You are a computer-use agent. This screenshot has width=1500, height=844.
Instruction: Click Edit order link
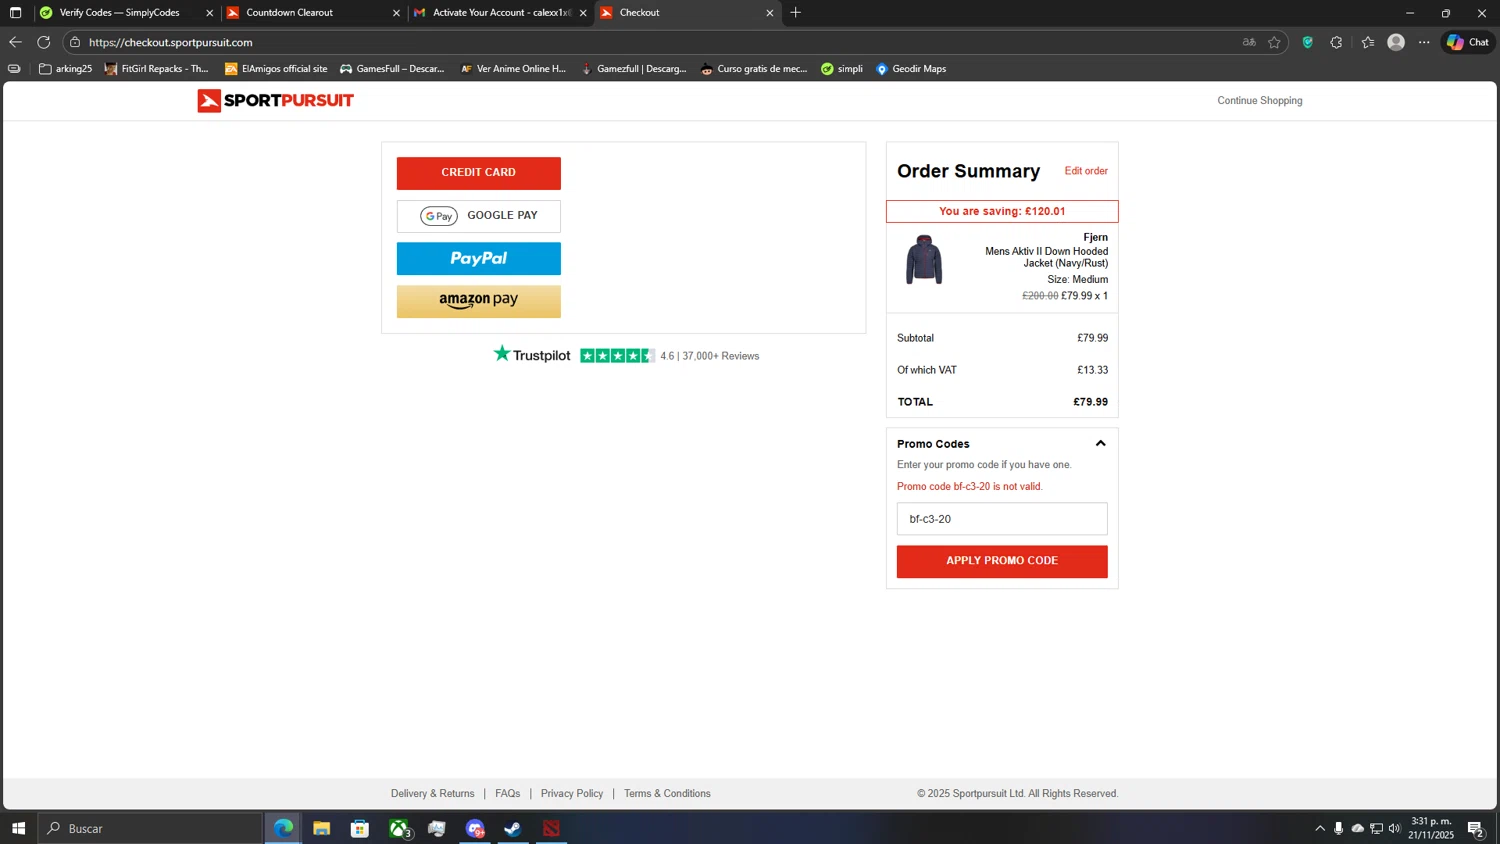coord(1086,171)
